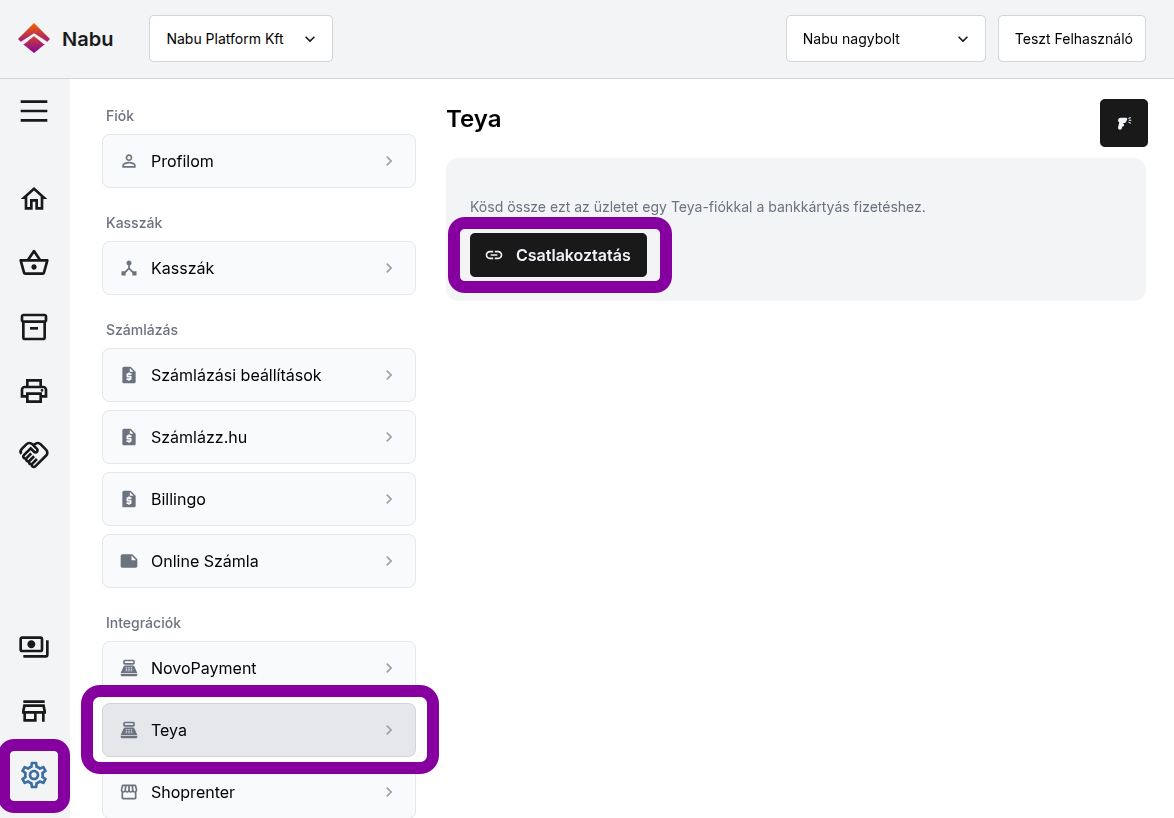This screenshot has width=1174, height=818.
Task: Click the Integrációk section label
Action: pyautogui.click(x=144, y=623)
